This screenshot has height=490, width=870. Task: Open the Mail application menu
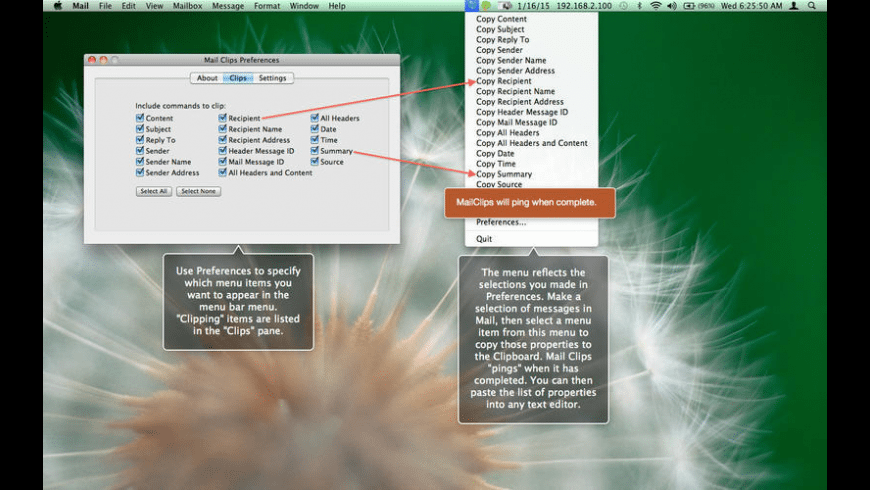coord(80,6)
